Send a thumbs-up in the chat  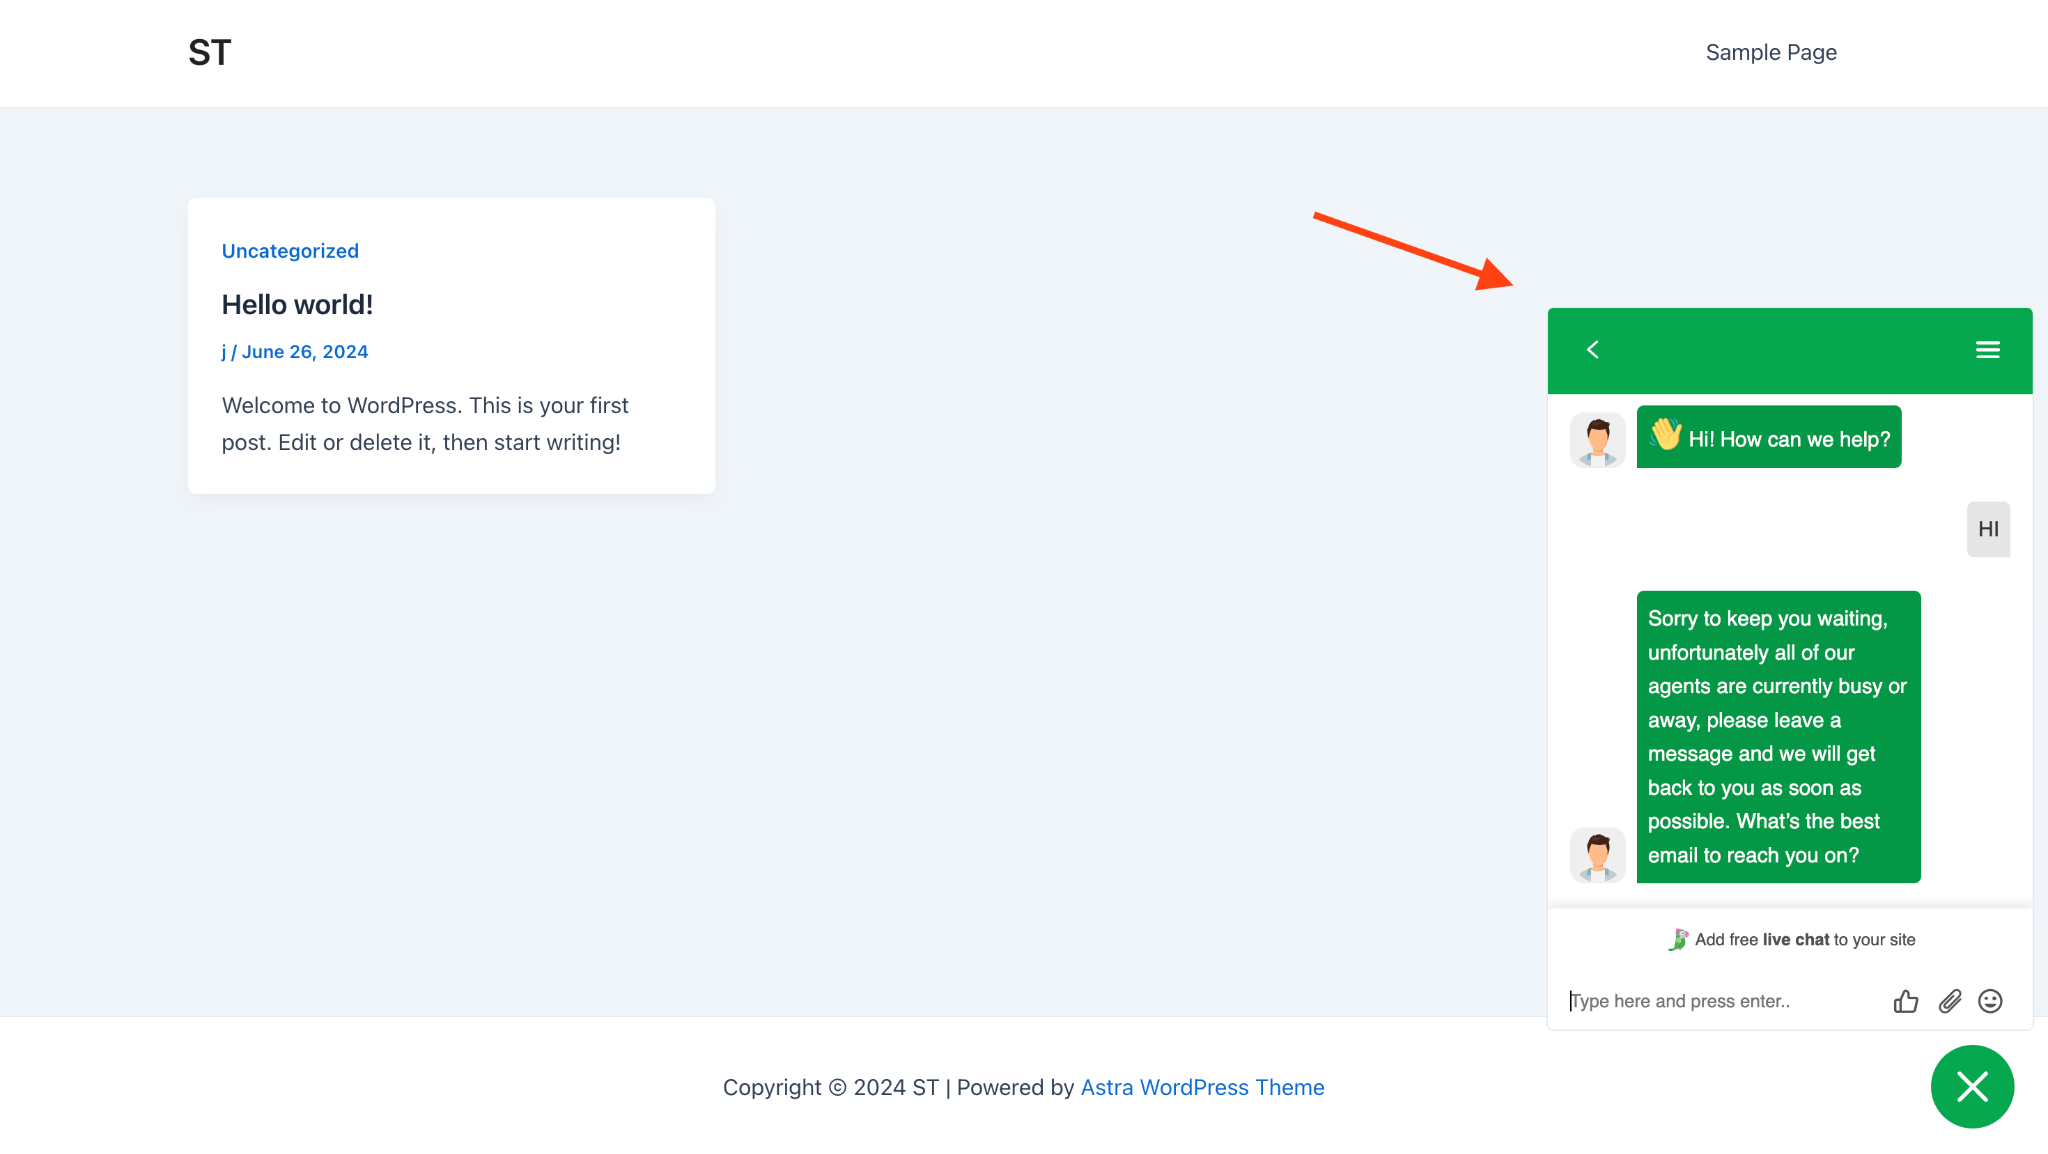(x=1906, y=1001)
